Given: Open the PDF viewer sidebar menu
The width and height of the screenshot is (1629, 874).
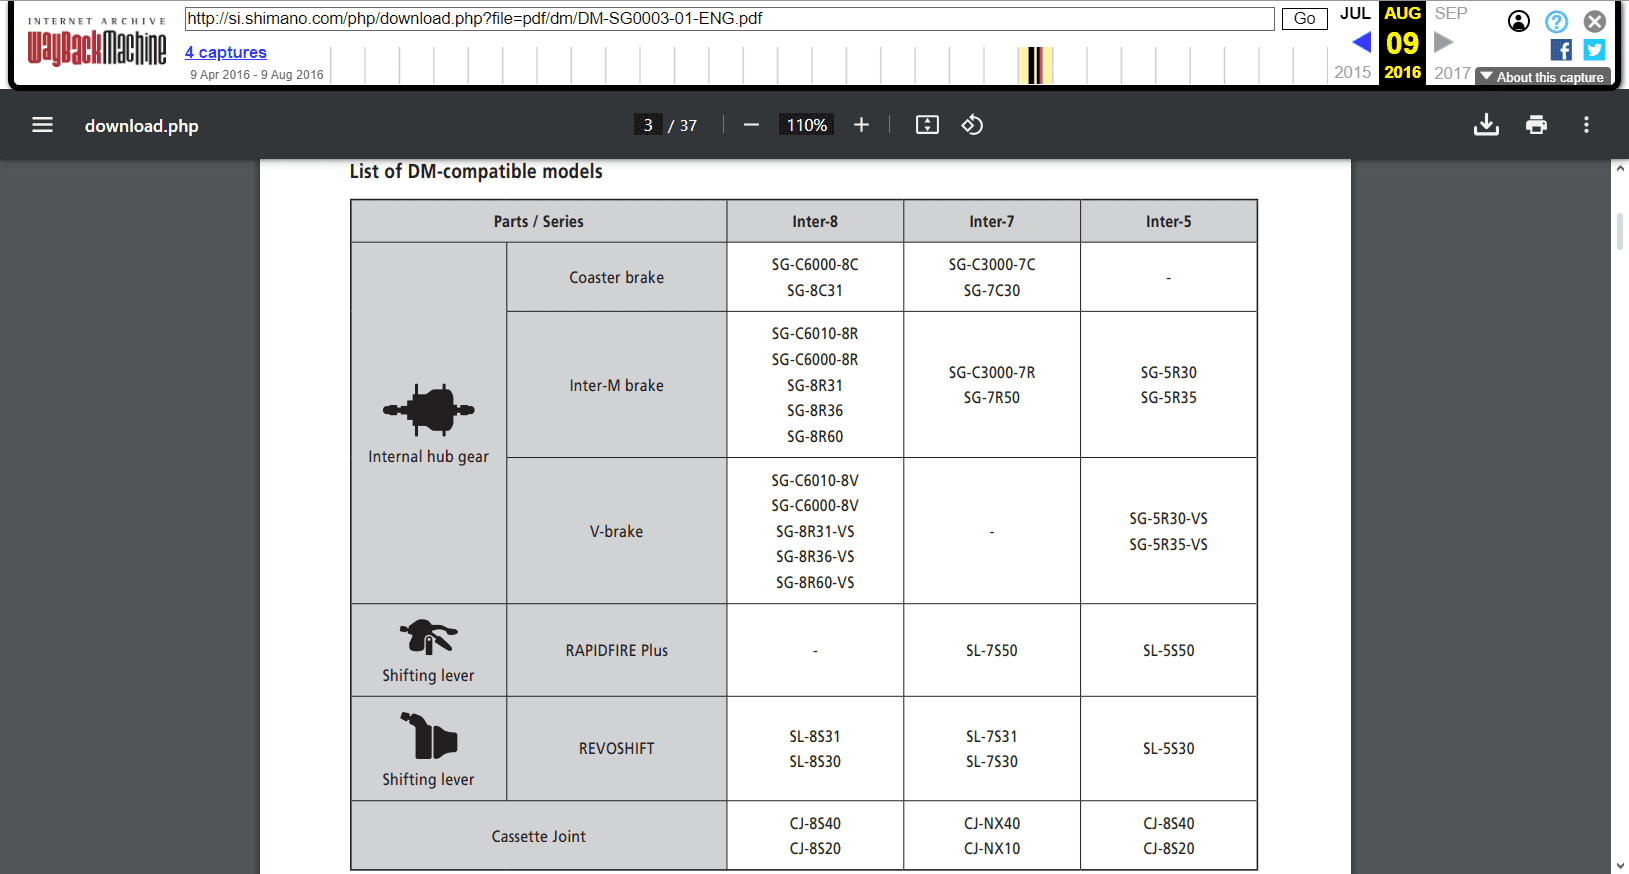Looking at the screenshot, I should coord(42,125).
